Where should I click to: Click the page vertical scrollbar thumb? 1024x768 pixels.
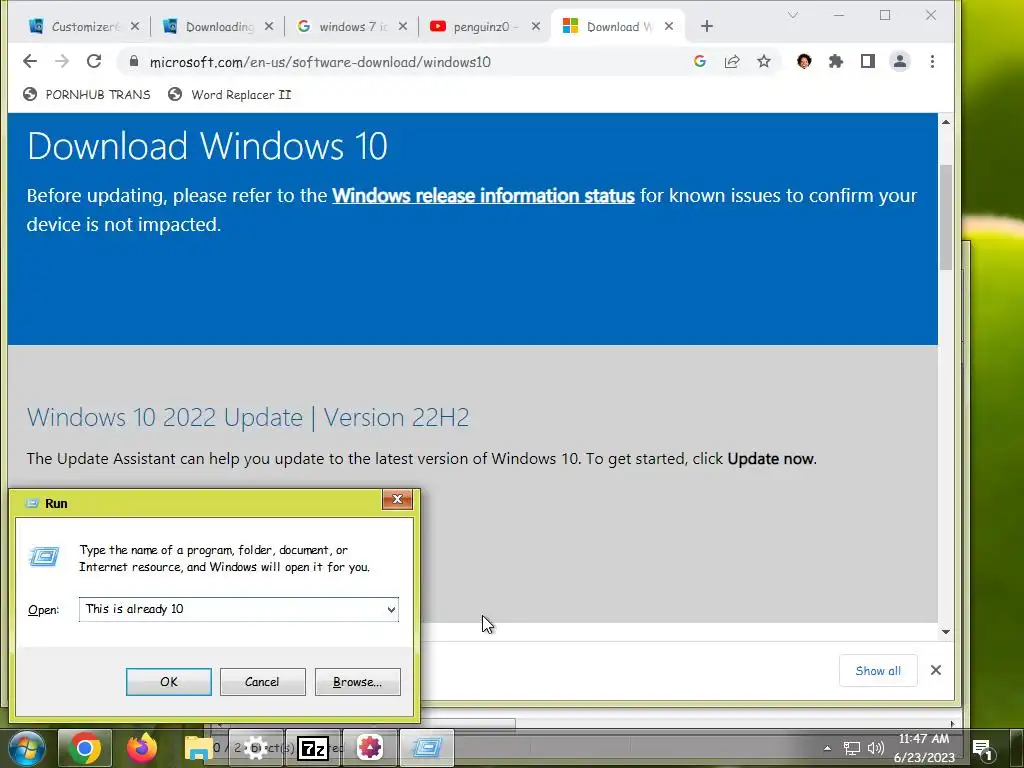pos(946,217)
